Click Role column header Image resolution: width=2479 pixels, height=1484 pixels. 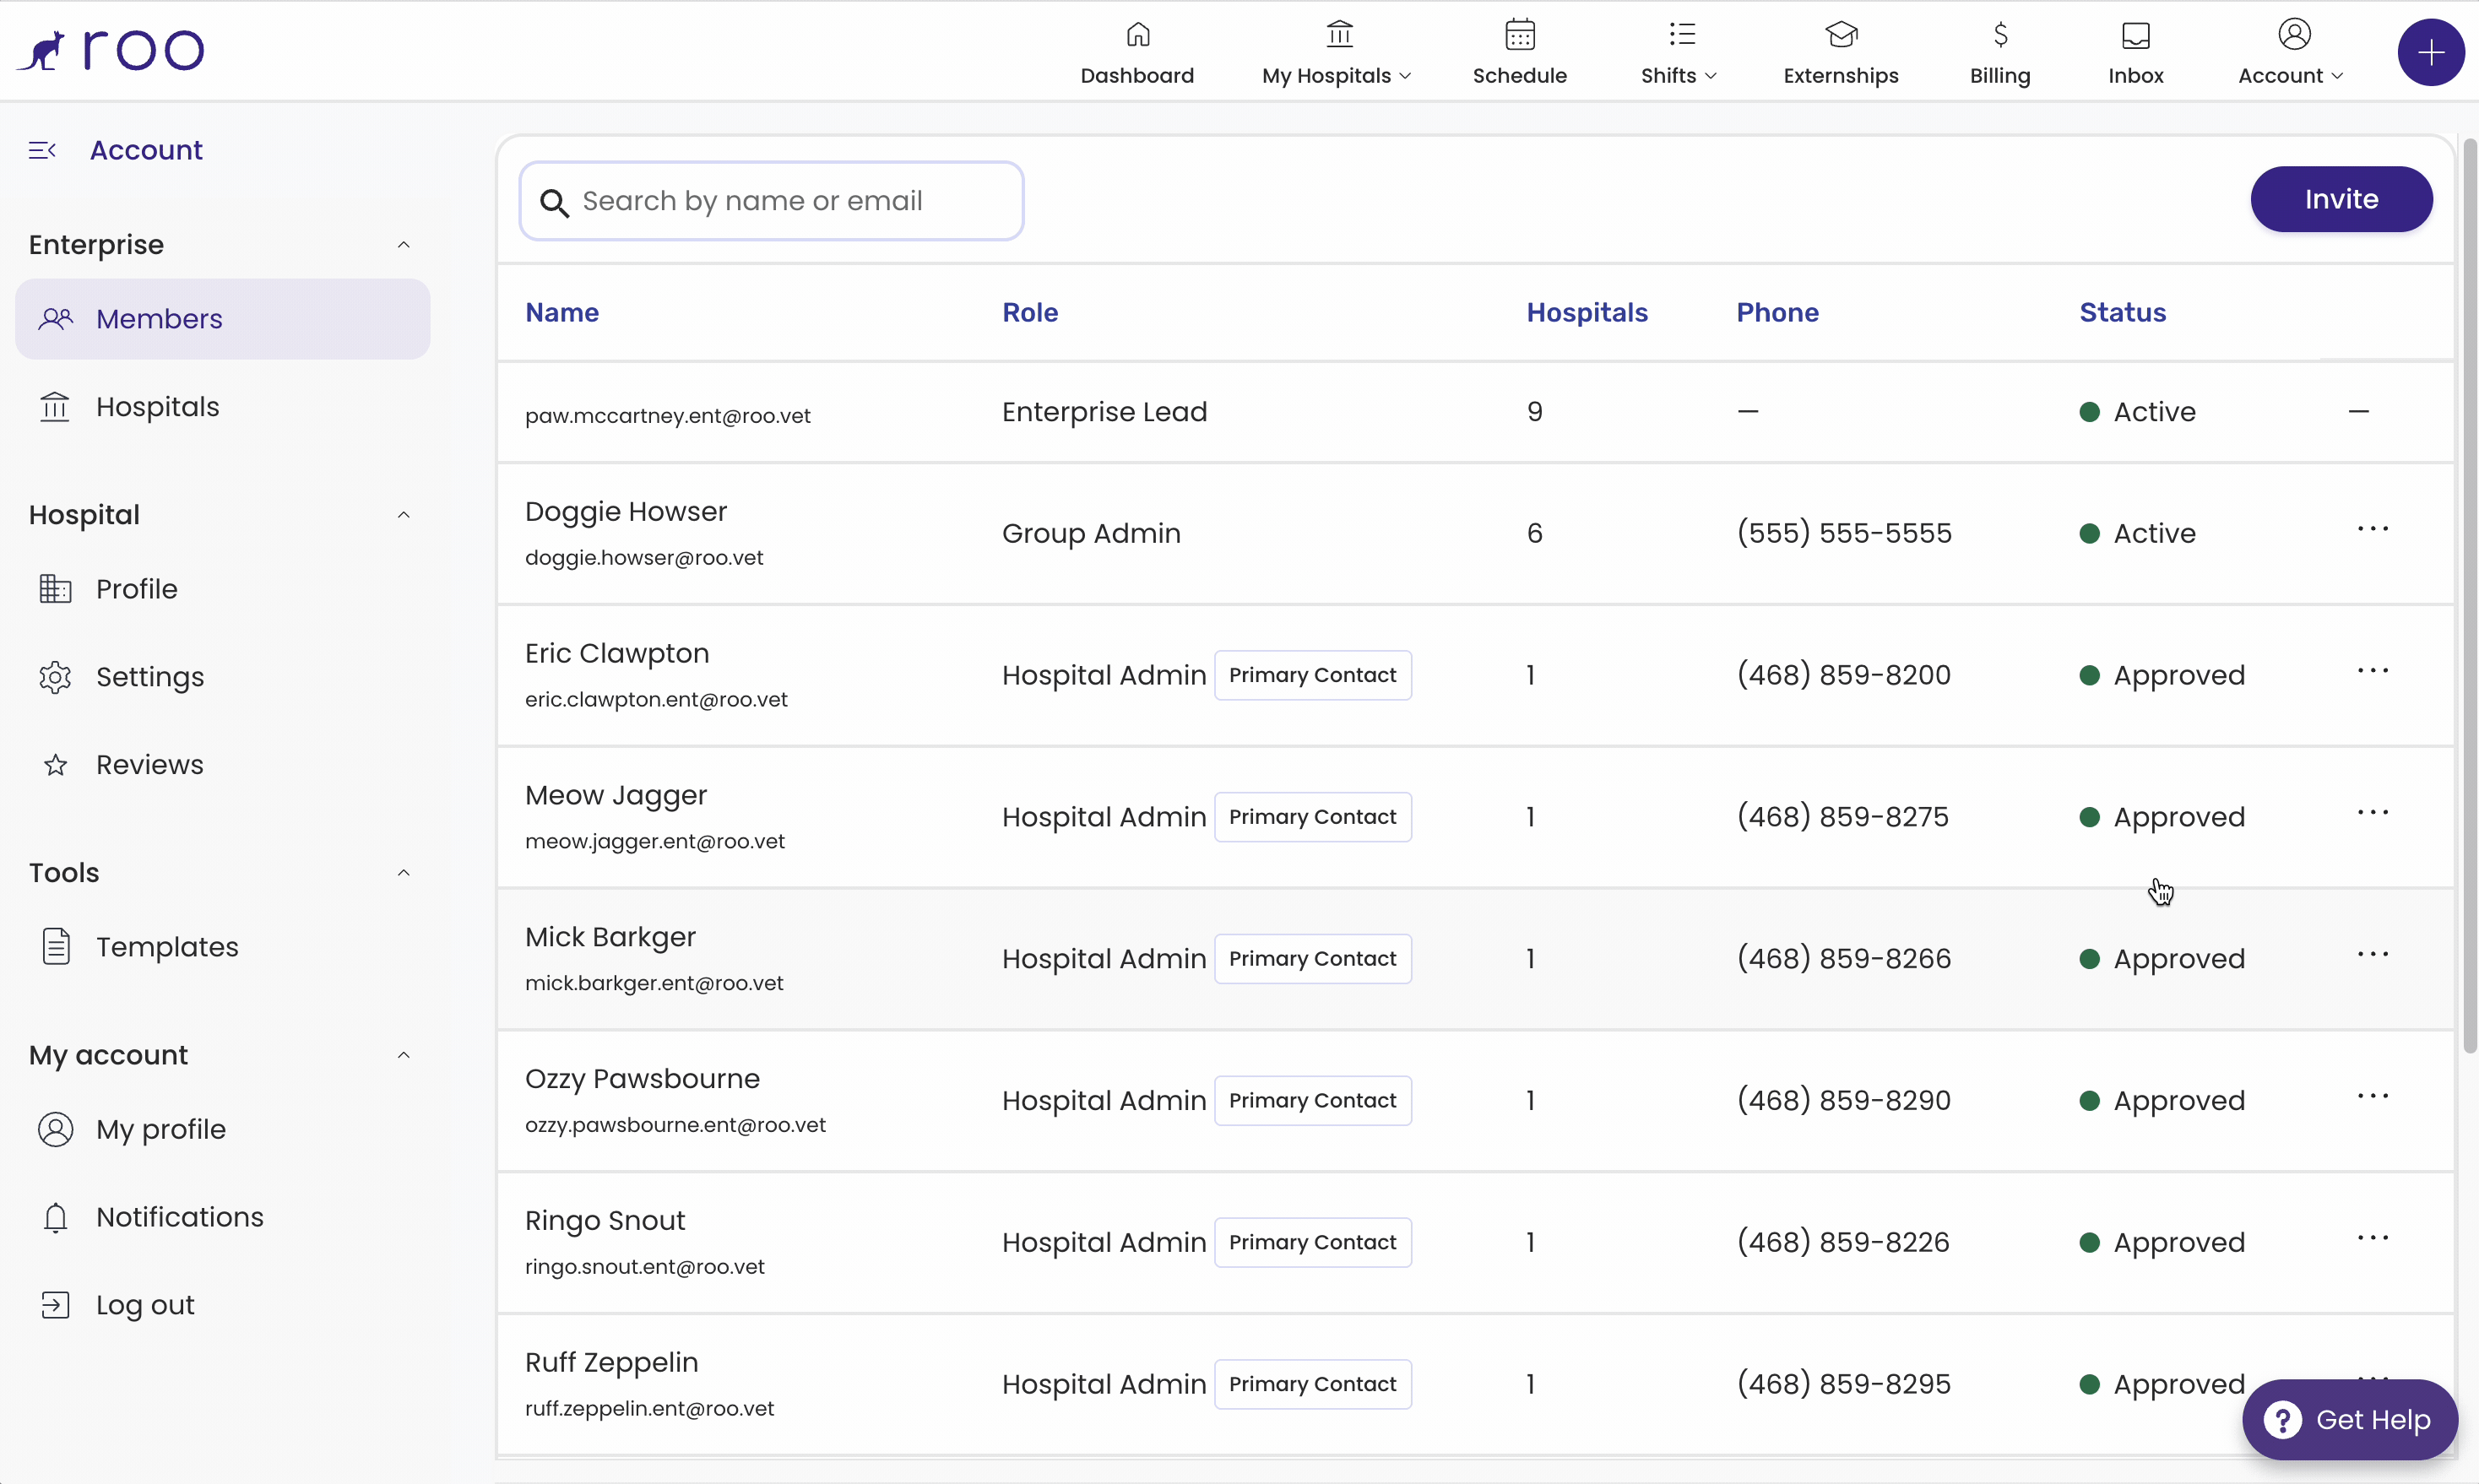pos(1030,312)
